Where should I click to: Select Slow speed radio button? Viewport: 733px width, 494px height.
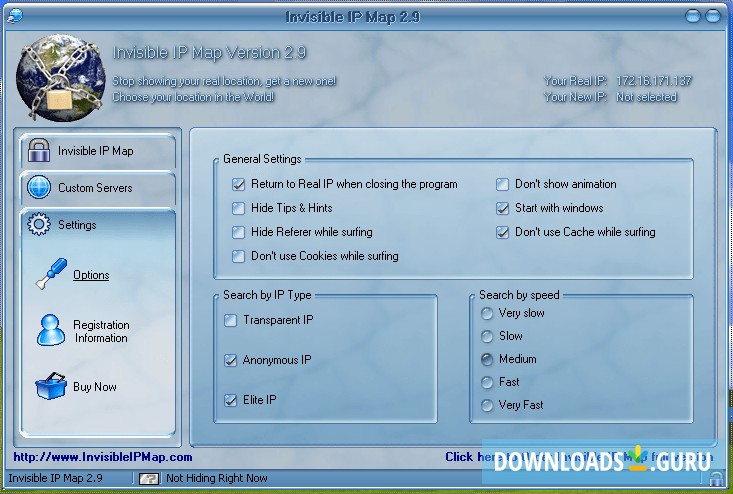point(487,336)
